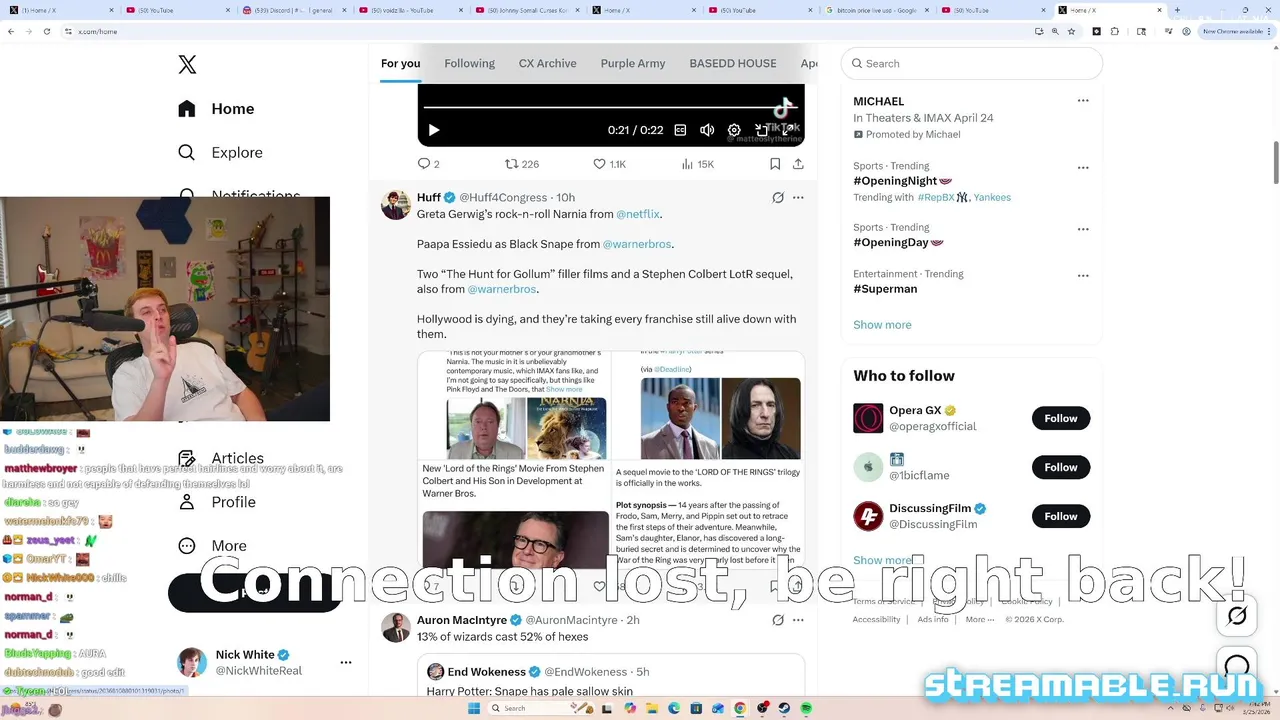The image size is (1280, 720).
Task: Open more options on Huff's post
Action: 798,197
